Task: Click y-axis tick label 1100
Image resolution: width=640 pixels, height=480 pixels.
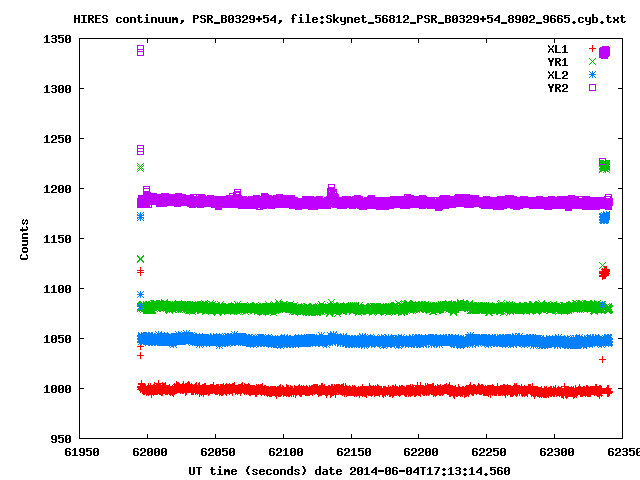Action: [x=57, y=289]
